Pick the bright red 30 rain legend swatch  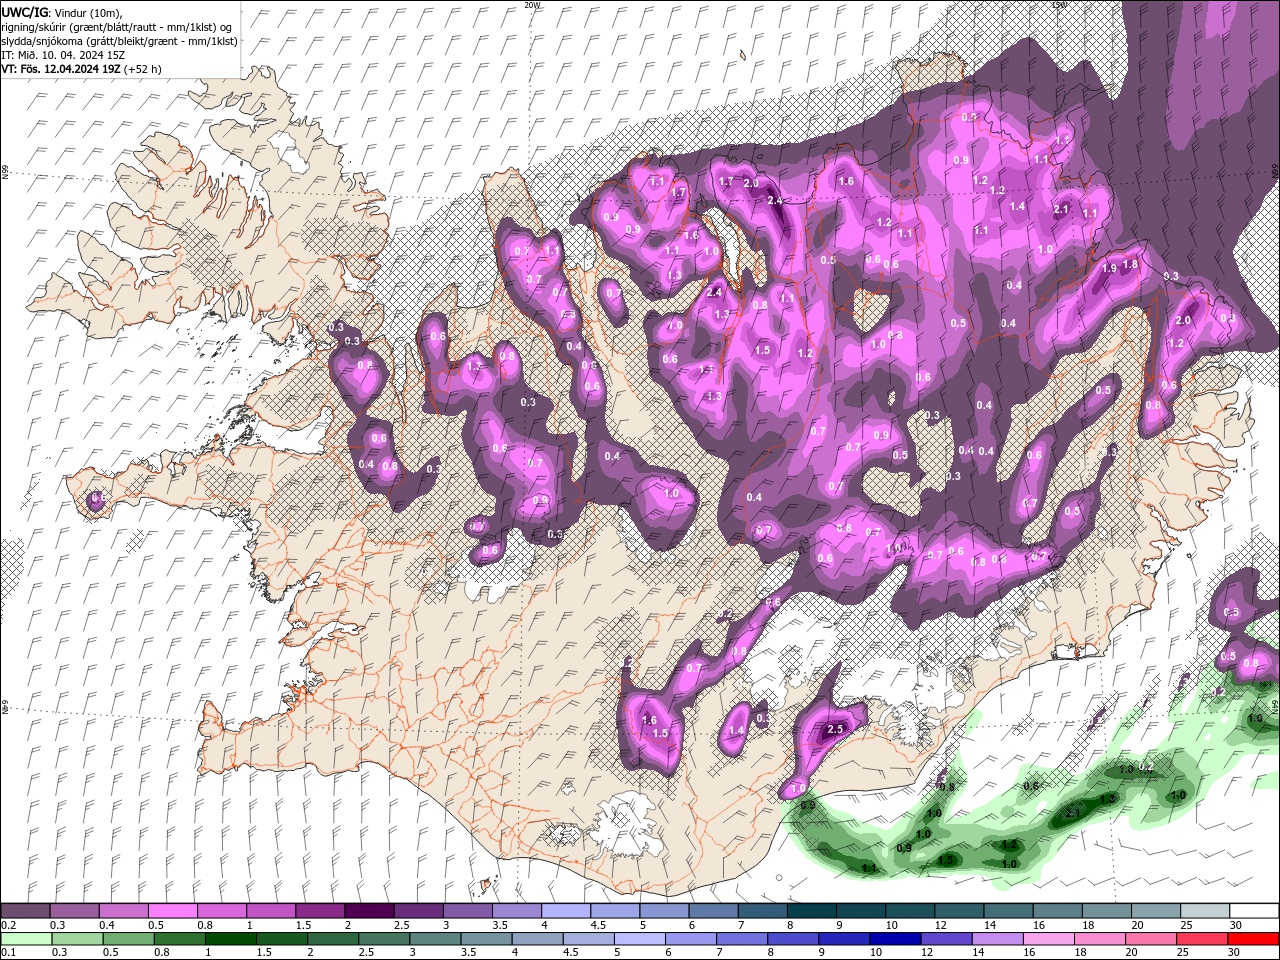coord(1253,939)
